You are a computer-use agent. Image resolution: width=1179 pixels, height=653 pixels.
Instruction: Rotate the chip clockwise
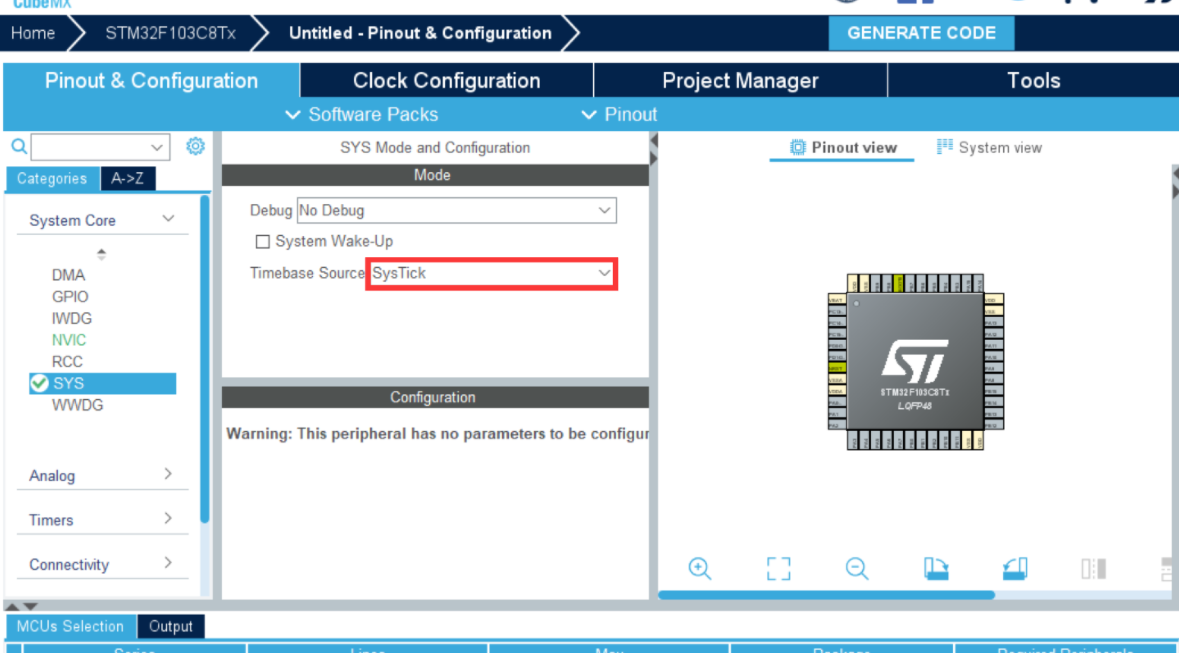coord(936,568)
